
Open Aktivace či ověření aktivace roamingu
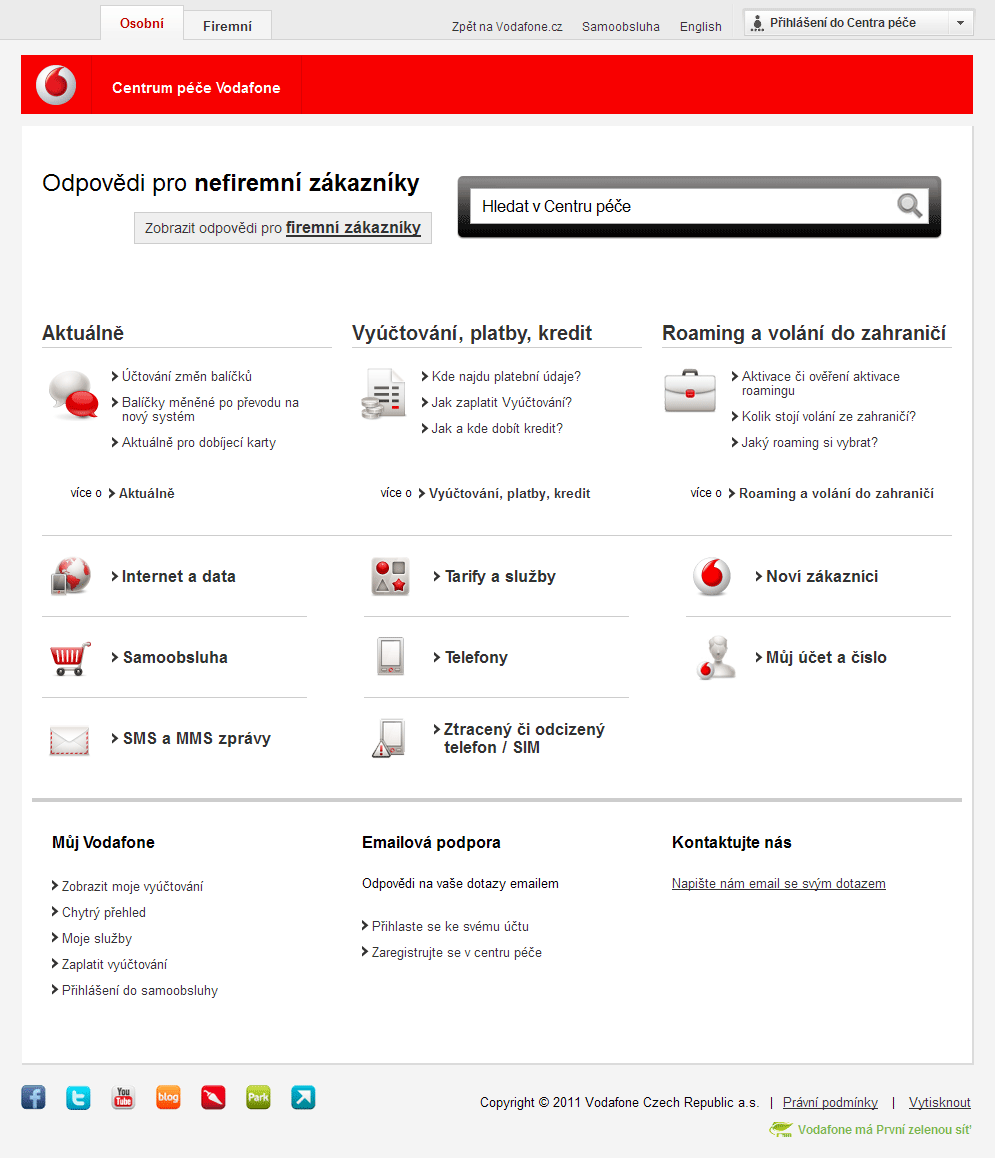click(821, 383)
